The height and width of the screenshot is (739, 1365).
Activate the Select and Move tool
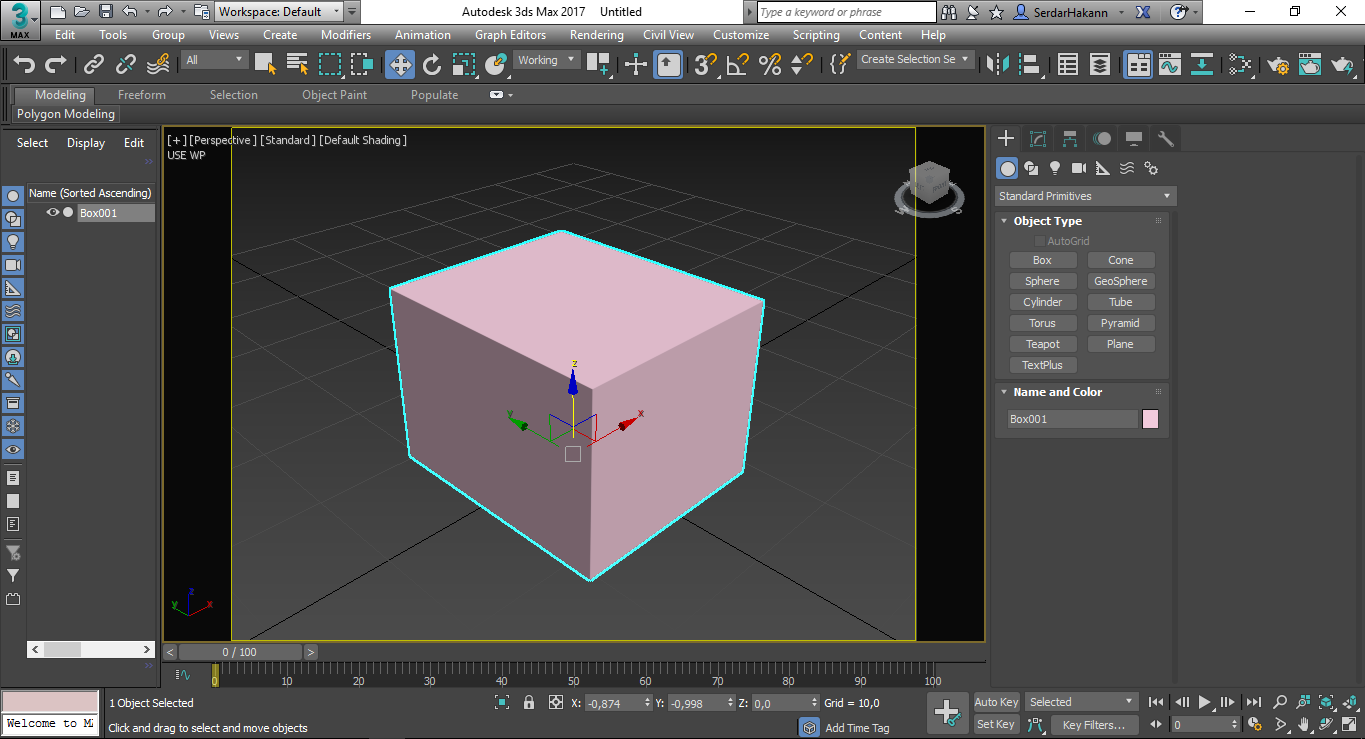(400, 64)
